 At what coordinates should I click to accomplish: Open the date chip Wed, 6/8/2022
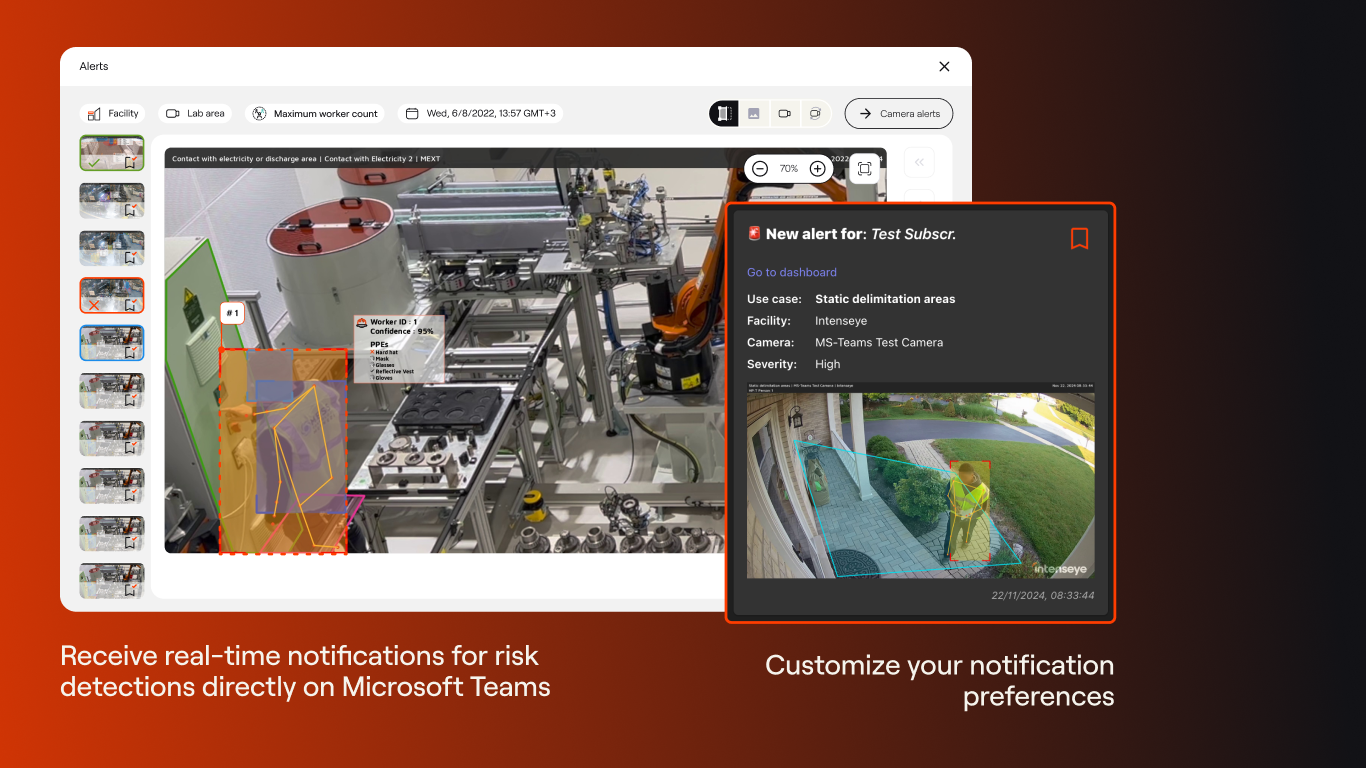pos(481,114)
